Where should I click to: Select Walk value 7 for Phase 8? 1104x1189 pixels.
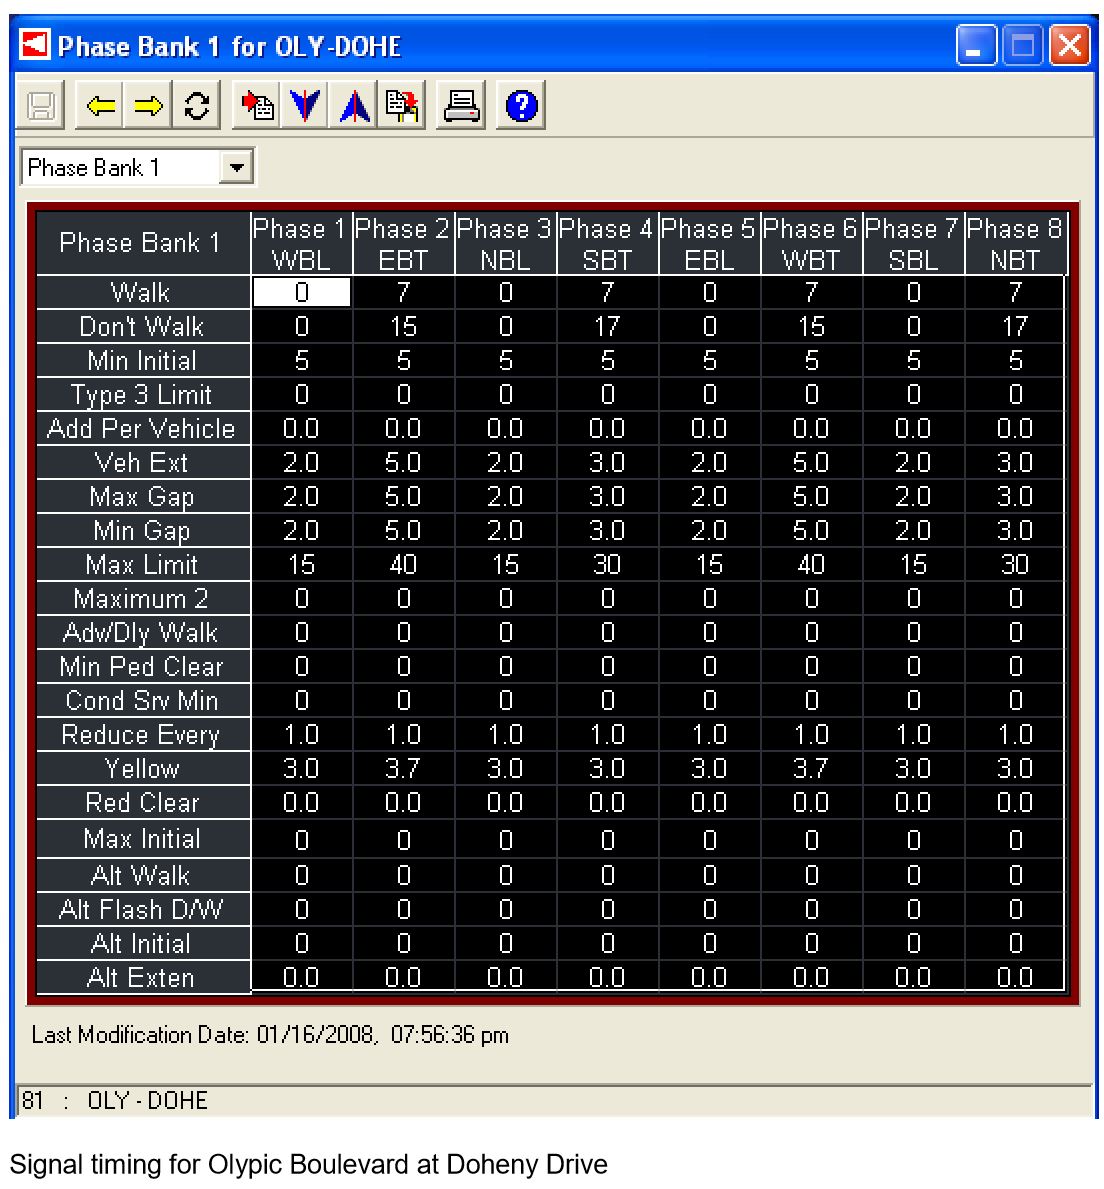pos(1015,292)
